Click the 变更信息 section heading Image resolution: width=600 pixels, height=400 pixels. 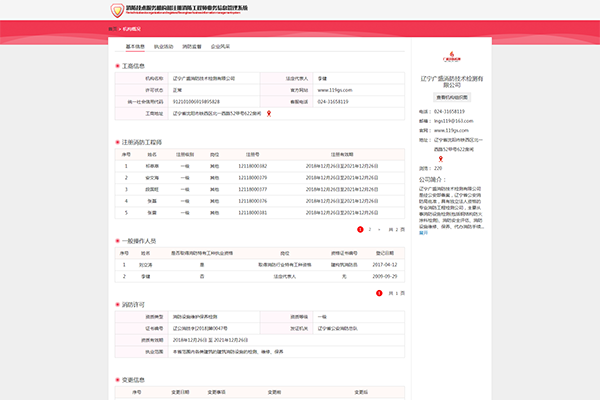133,380
